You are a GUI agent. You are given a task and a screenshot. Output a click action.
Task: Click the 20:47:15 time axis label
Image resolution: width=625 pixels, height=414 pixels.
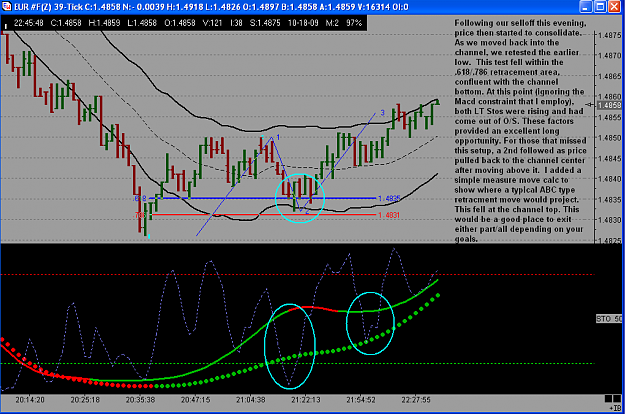[195, 400]
